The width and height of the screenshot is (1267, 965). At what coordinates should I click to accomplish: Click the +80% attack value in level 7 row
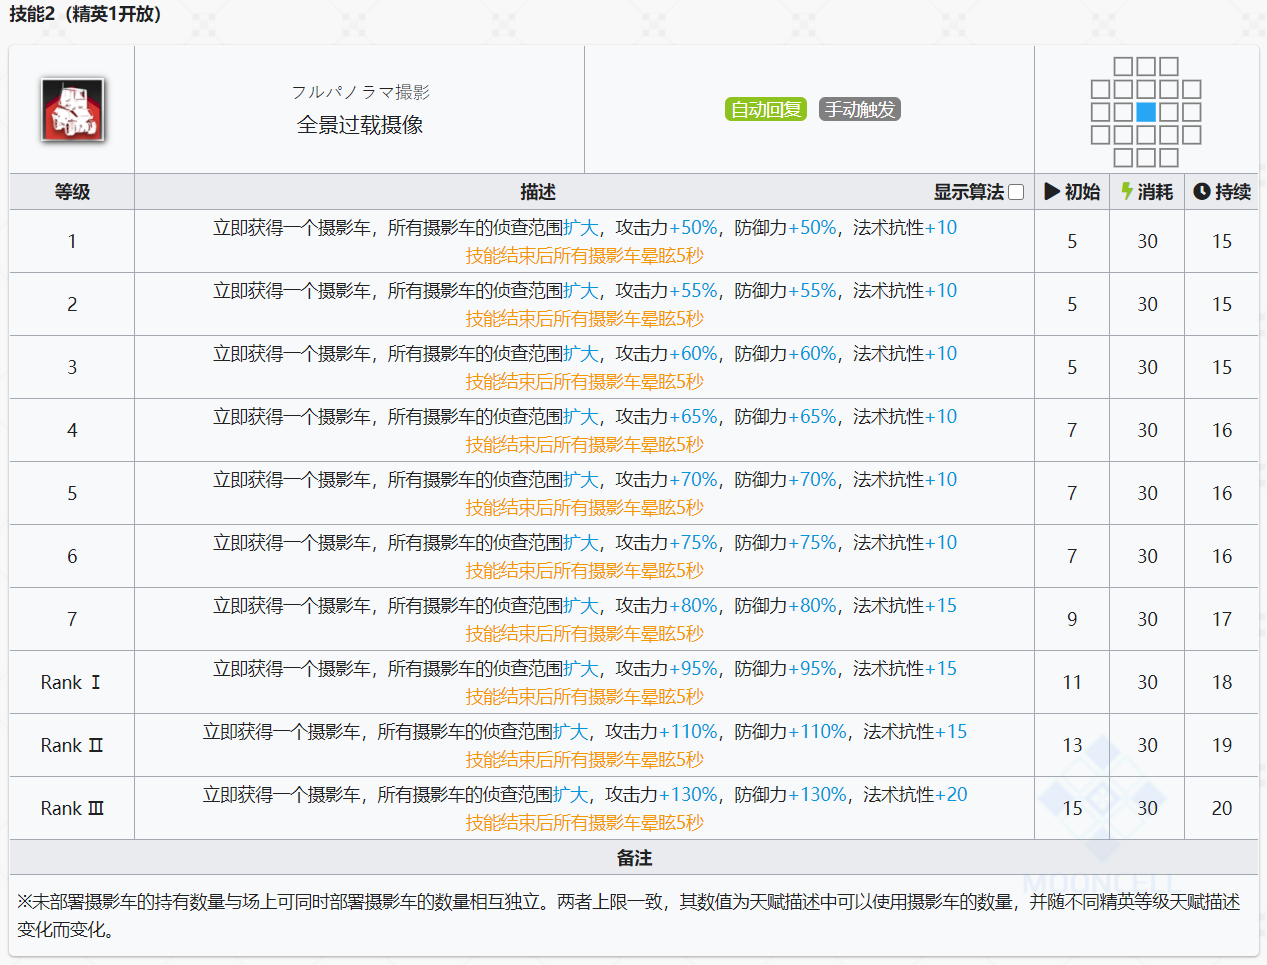pos(693,606)
